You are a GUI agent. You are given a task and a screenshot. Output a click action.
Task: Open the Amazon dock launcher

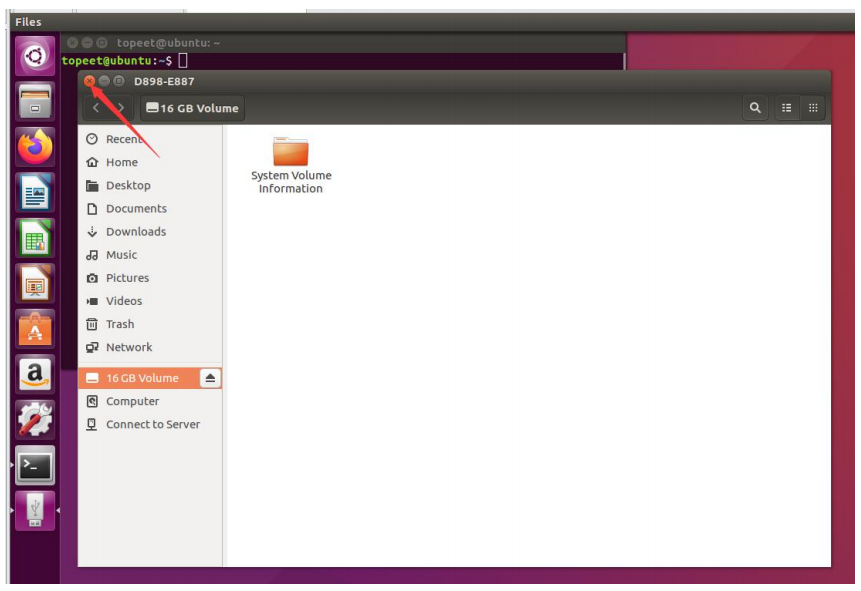pyautogui.click(x=35, y=375)
